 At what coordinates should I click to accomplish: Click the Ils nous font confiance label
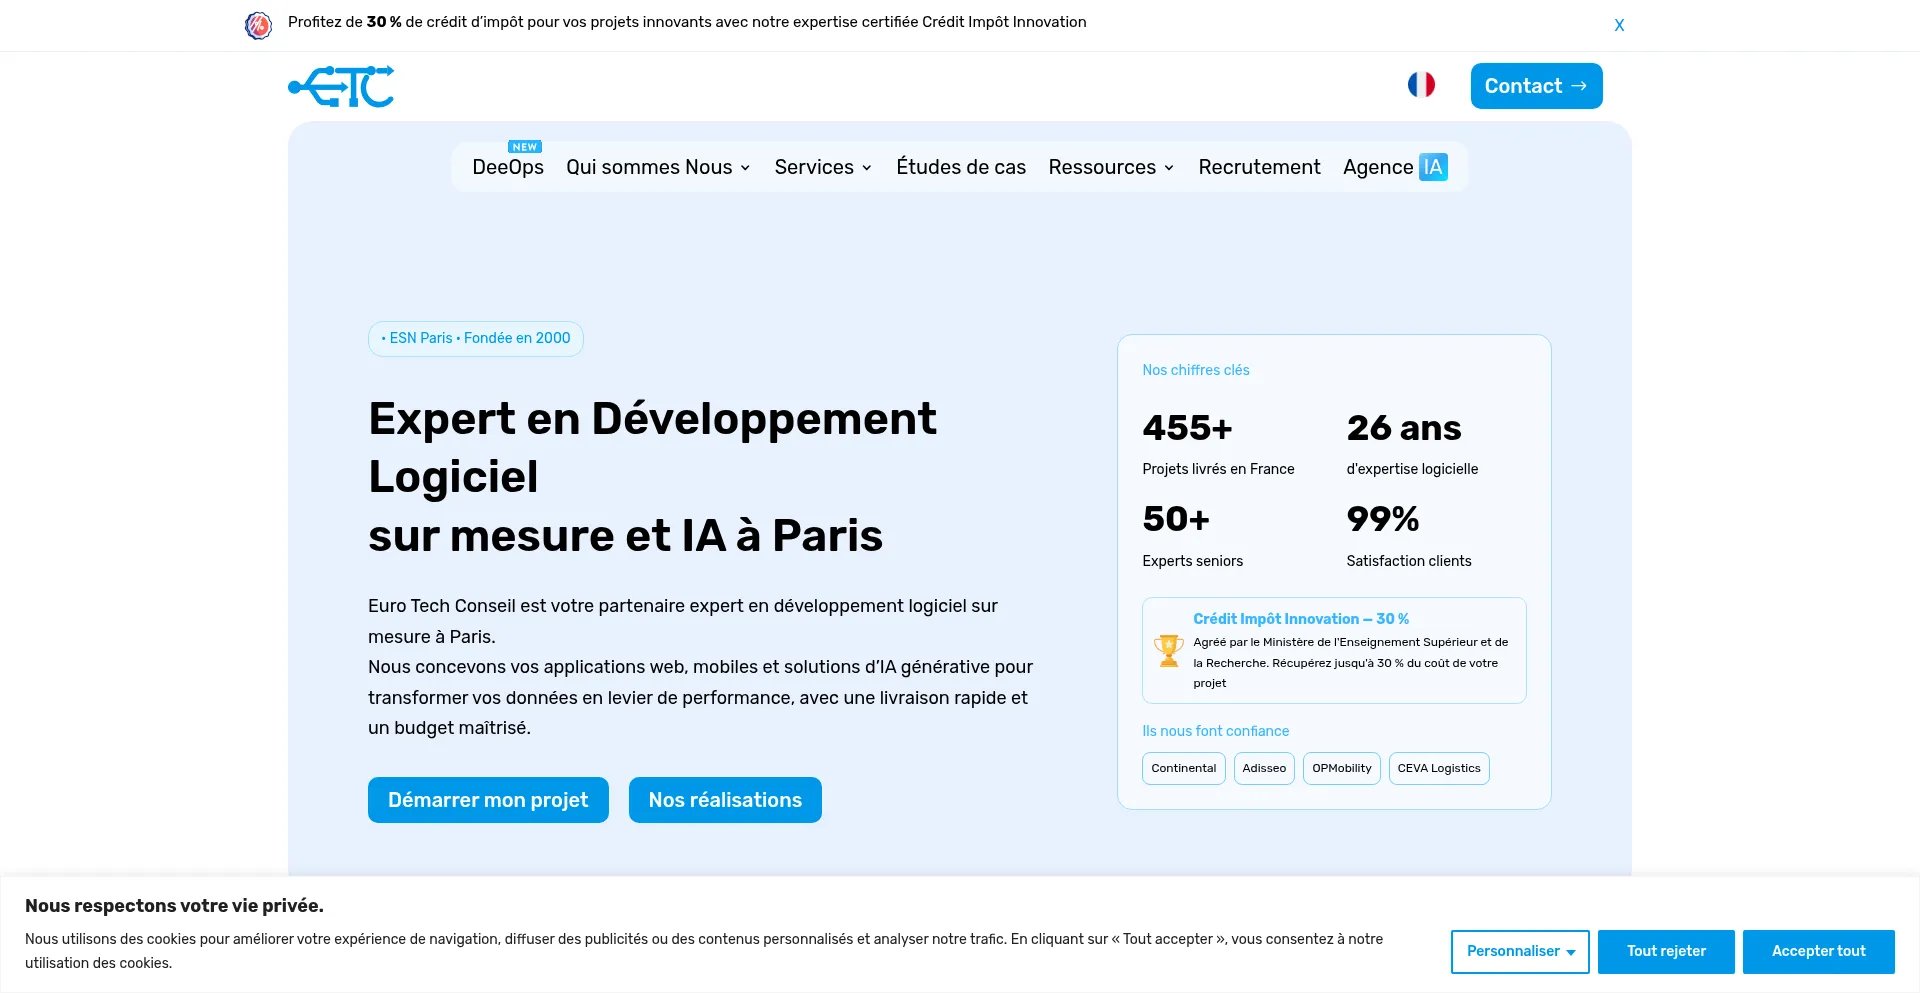coord(1216,731)
